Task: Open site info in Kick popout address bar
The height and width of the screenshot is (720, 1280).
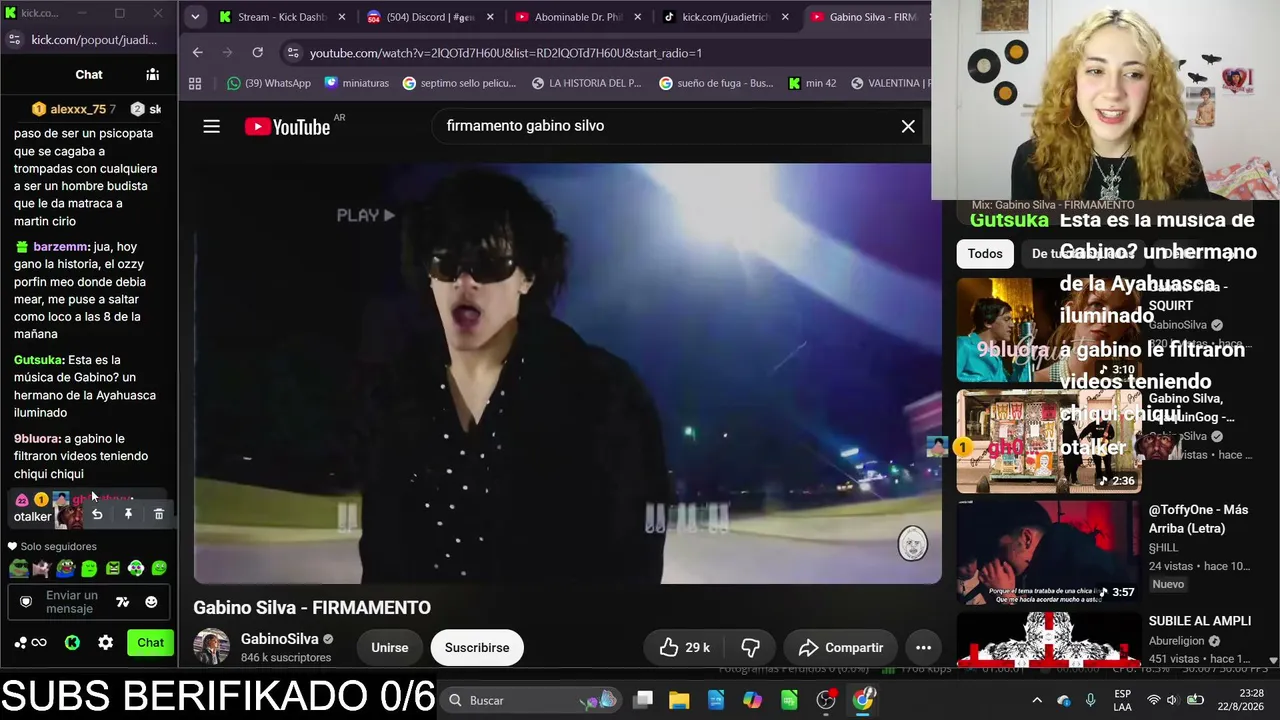Action: (14, 39)
